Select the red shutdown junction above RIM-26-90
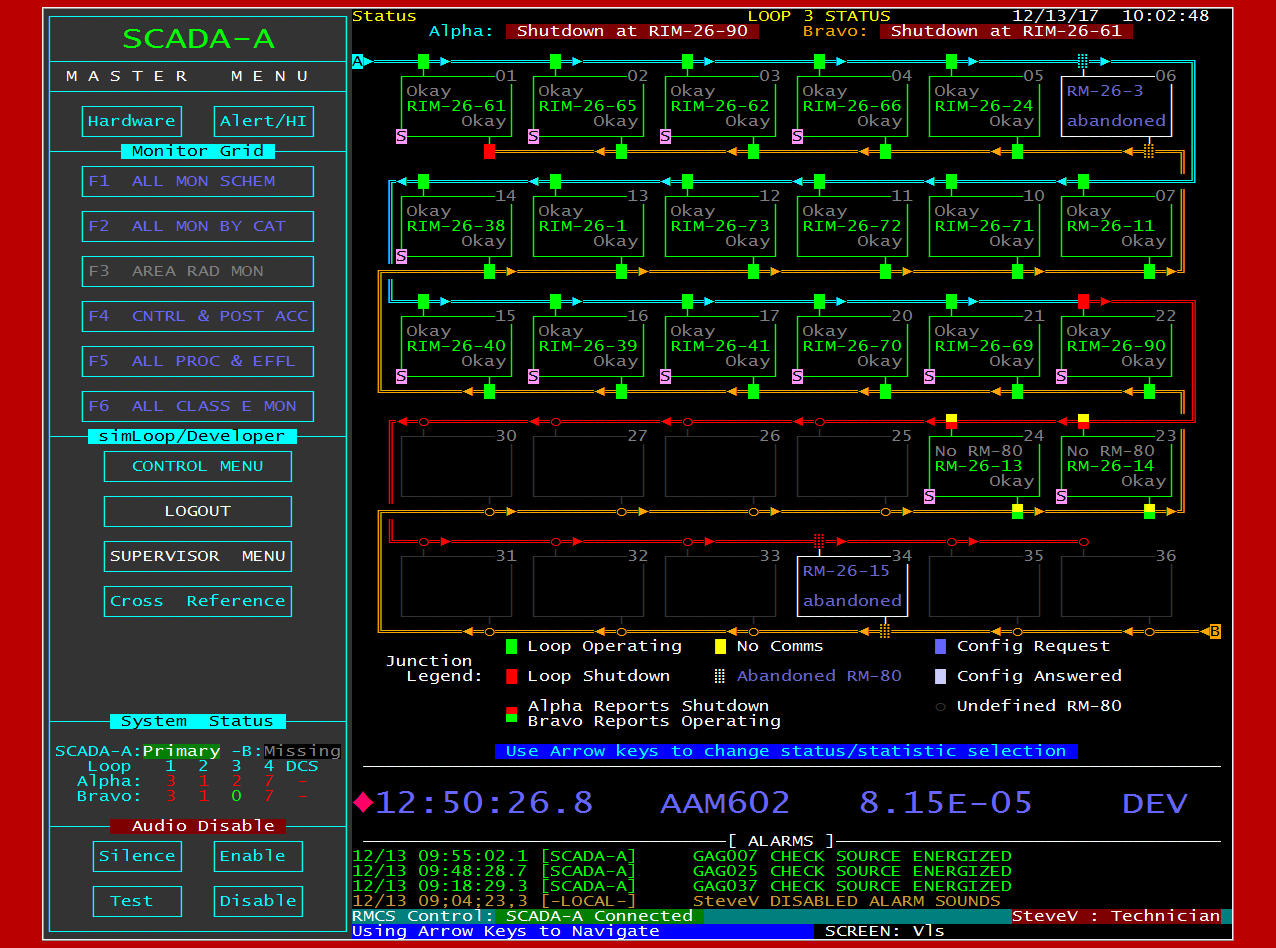Image resolution: width=1276 pixels, height=948 pixels. [x=1083, y=301]
